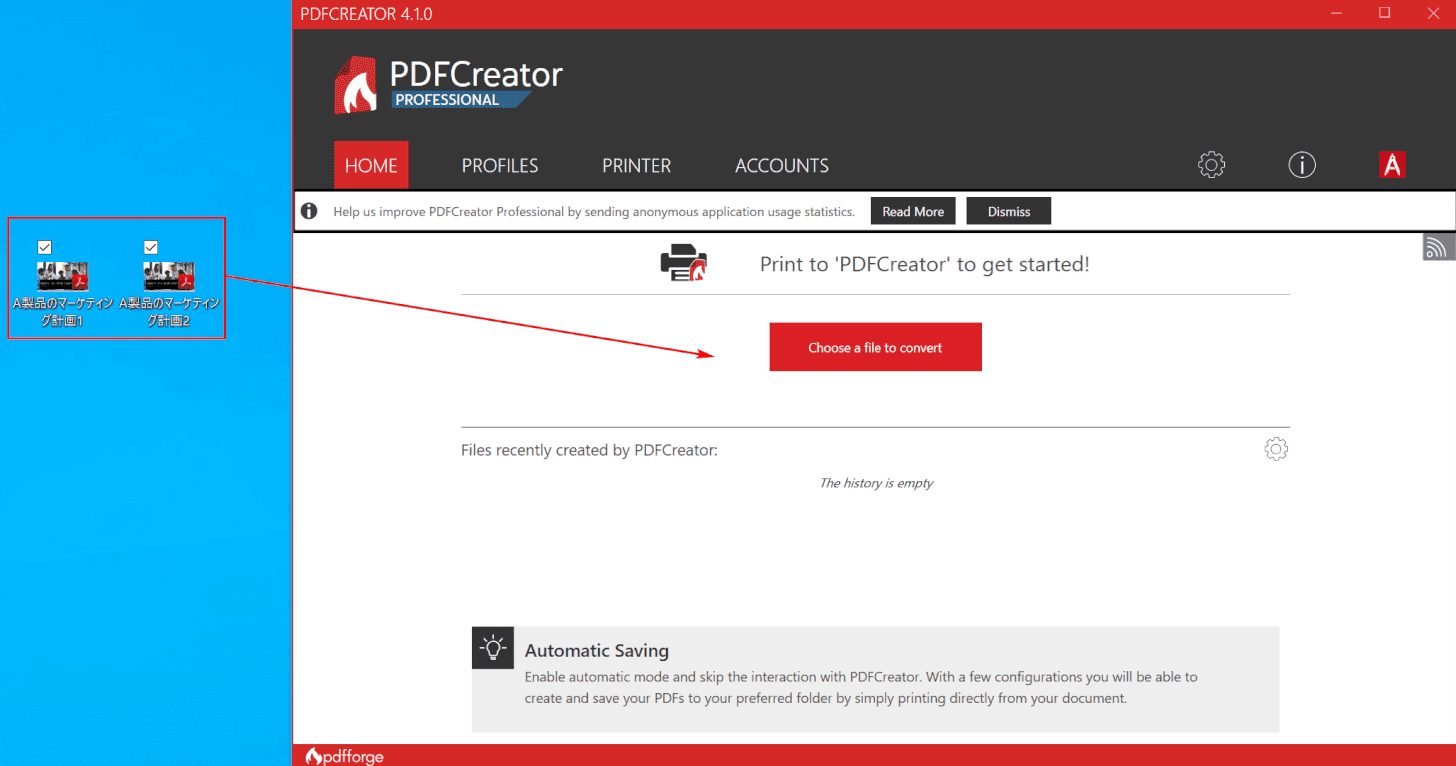1456x766 pixels.
Task: Click the file name label A製品のマーケティング計画1
Action: 62,312
